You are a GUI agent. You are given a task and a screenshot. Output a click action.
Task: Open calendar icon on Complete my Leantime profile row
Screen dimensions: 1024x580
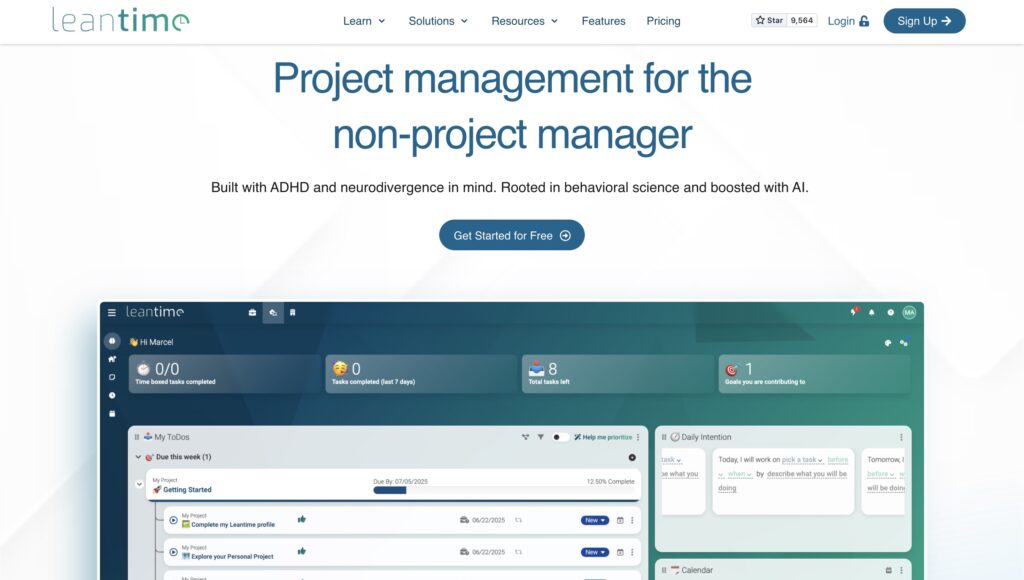[620, 521]
